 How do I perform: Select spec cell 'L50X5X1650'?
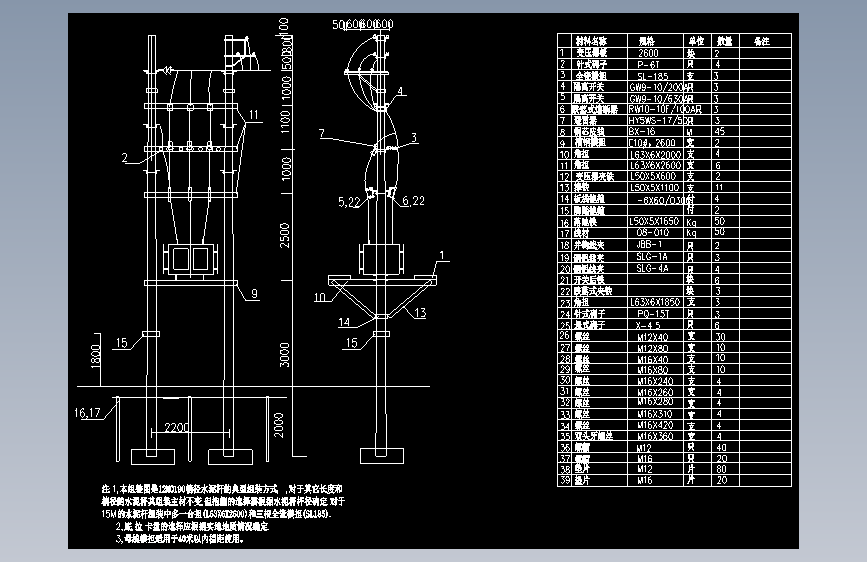(x=655, y=221)
